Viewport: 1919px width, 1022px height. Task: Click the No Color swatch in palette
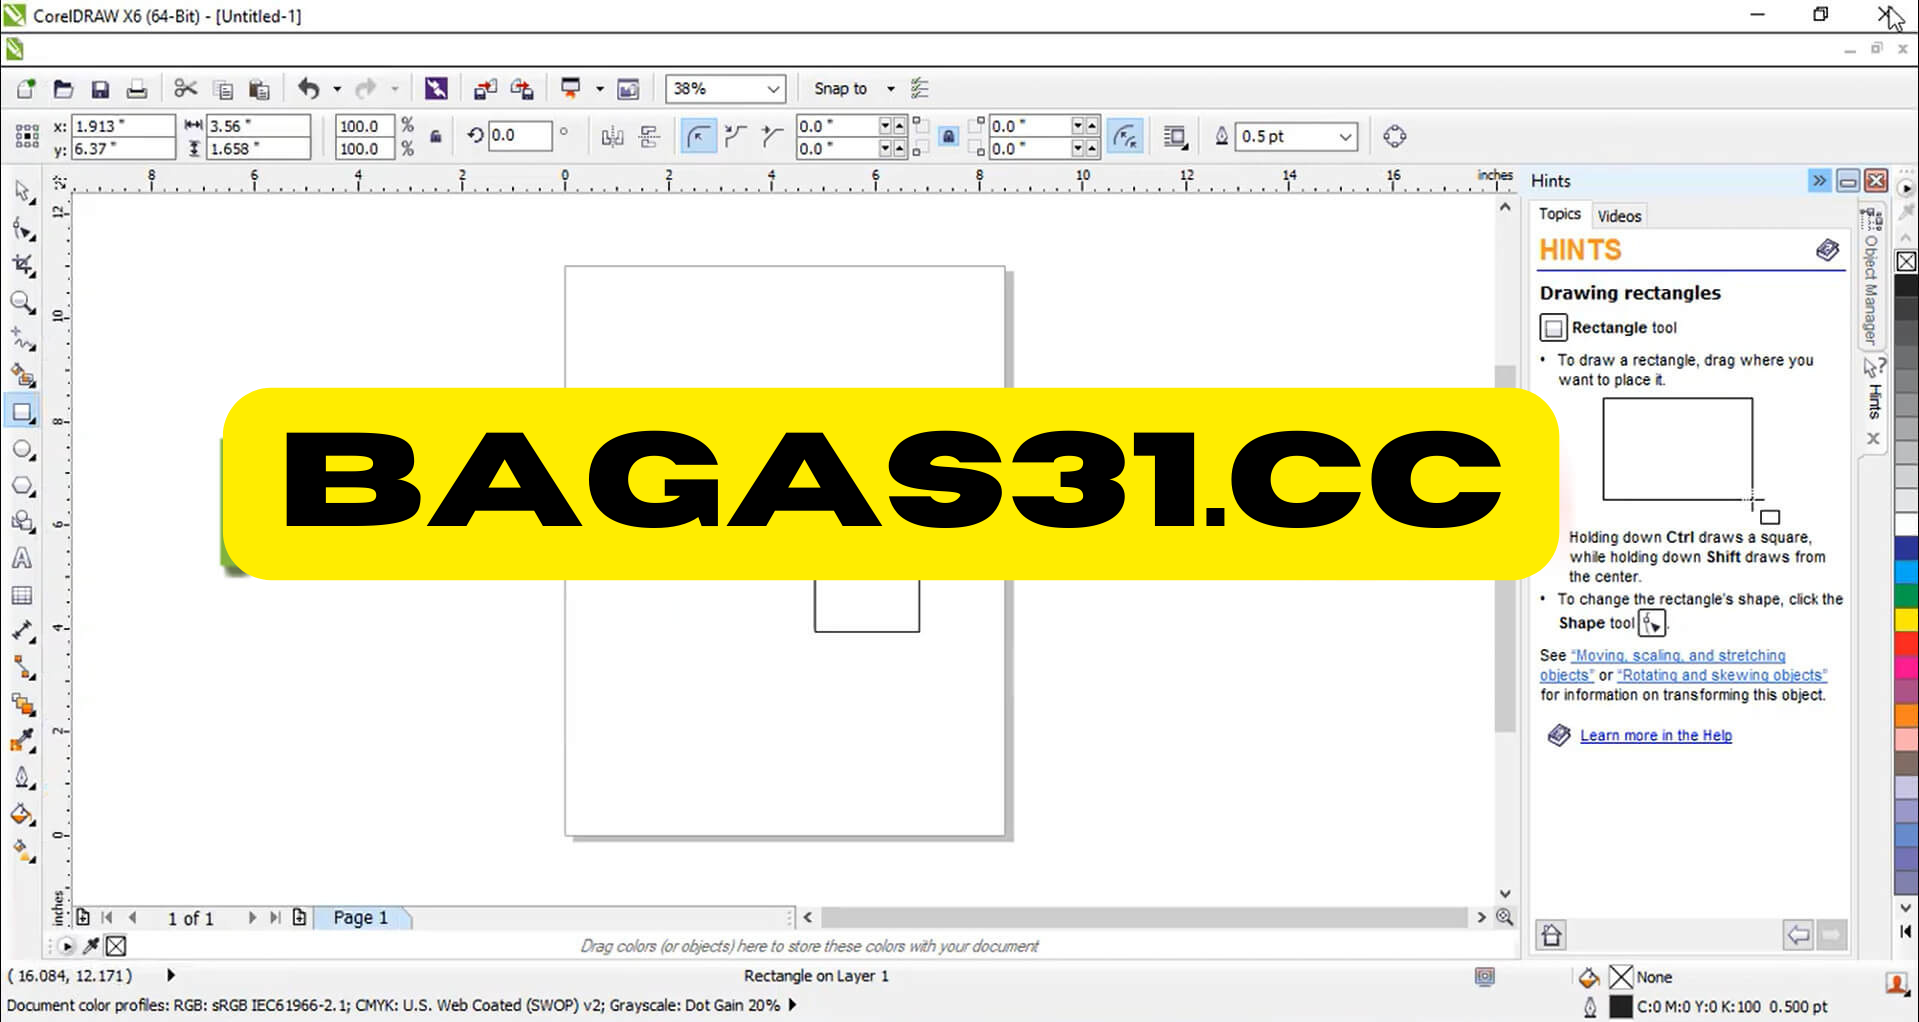click(1906, 261)
